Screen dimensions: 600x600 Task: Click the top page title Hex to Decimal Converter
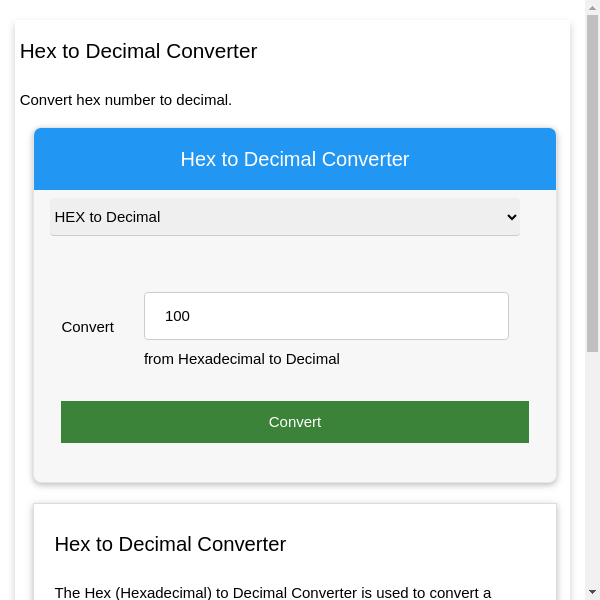(x=139, y=51)
